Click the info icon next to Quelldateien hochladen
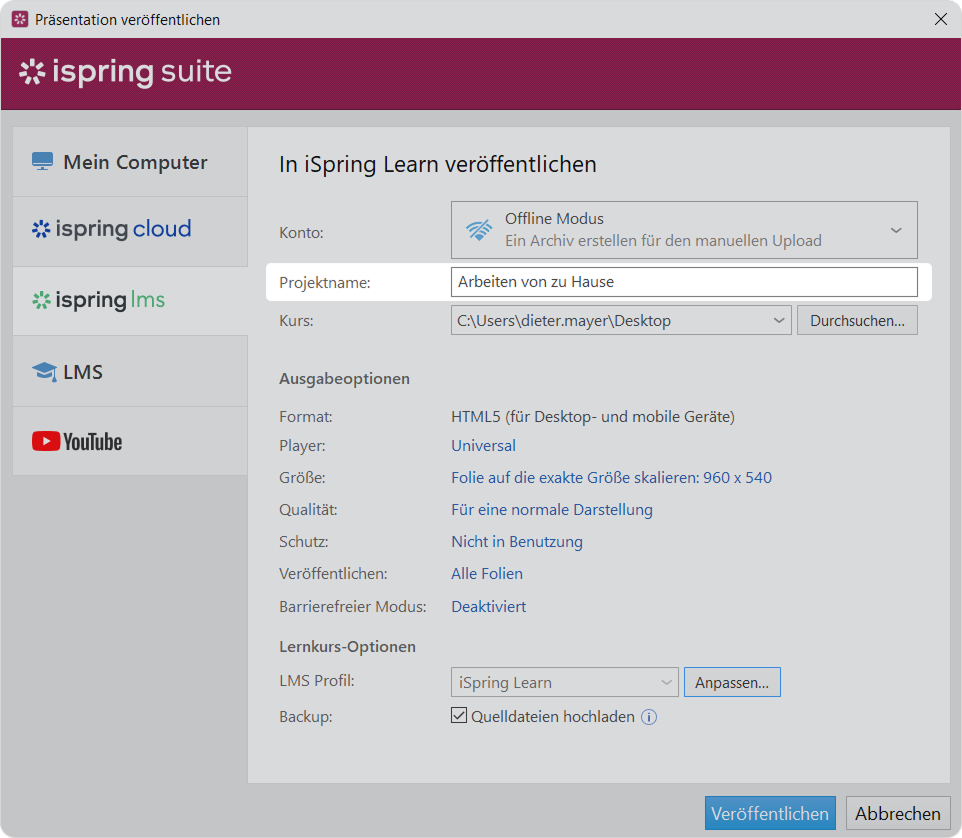 [649, 716]
